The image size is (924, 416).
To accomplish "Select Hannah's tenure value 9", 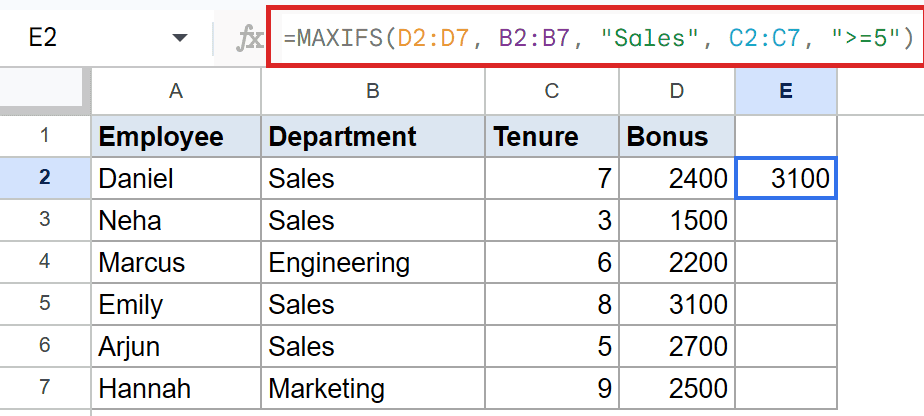I will 552,387.
